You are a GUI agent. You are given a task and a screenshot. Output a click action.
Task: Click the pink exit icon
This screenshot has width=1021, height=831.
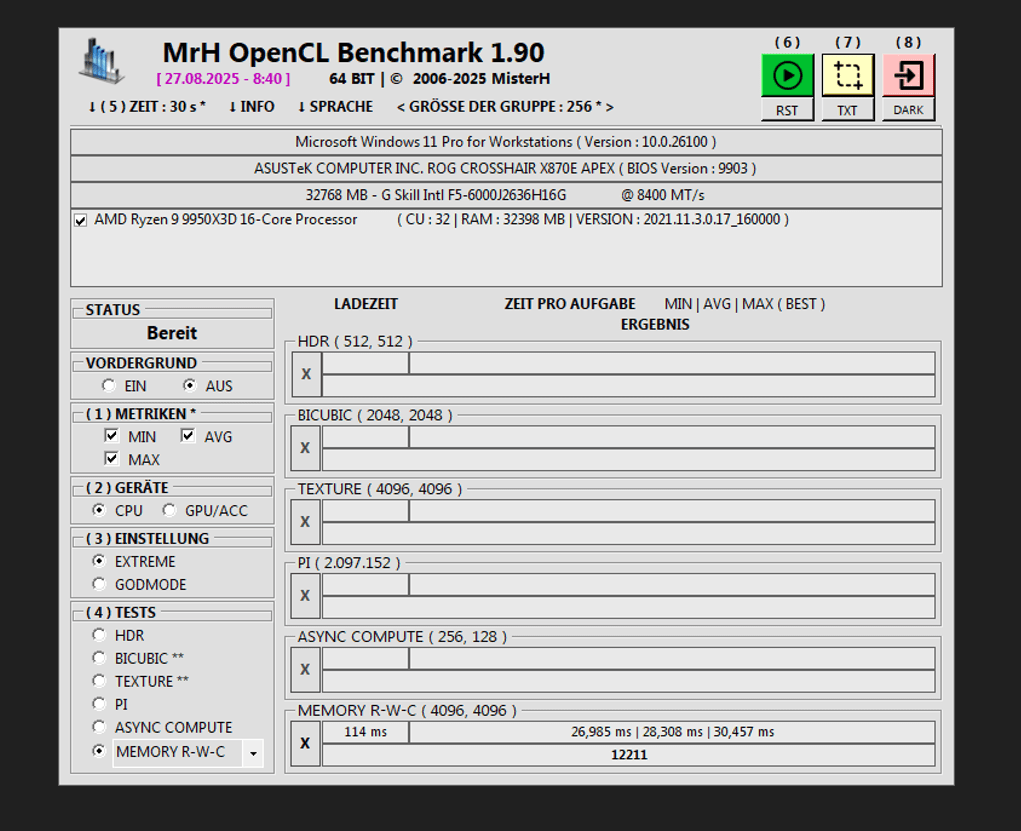pyautogui.click(x=908, y=76)
